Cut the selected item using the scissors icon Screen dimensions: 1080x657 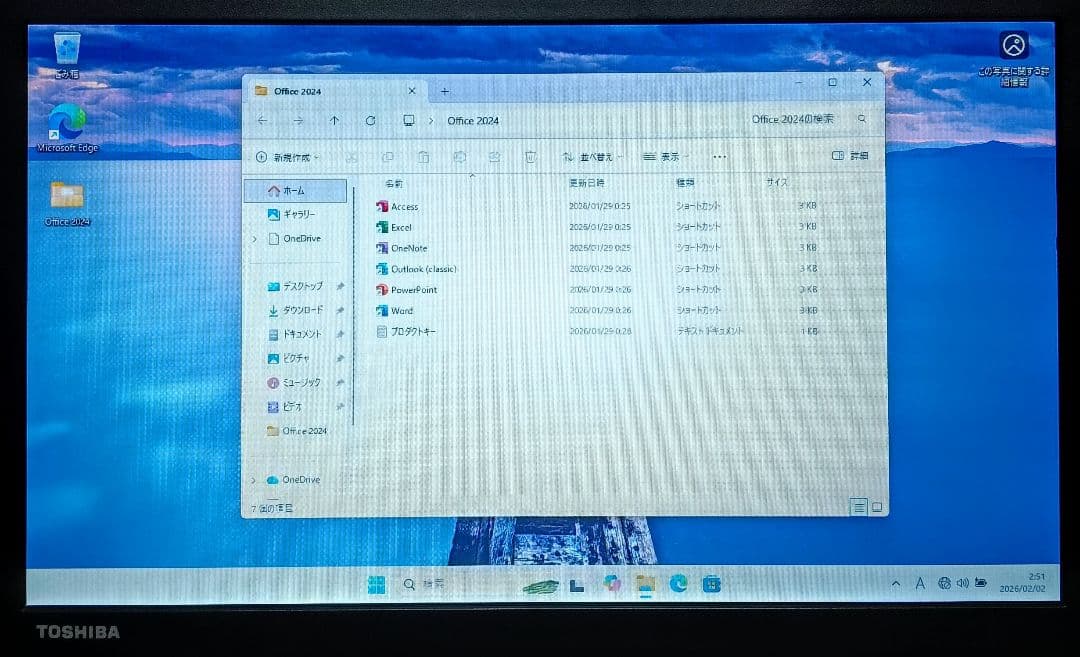coord(352,157)
